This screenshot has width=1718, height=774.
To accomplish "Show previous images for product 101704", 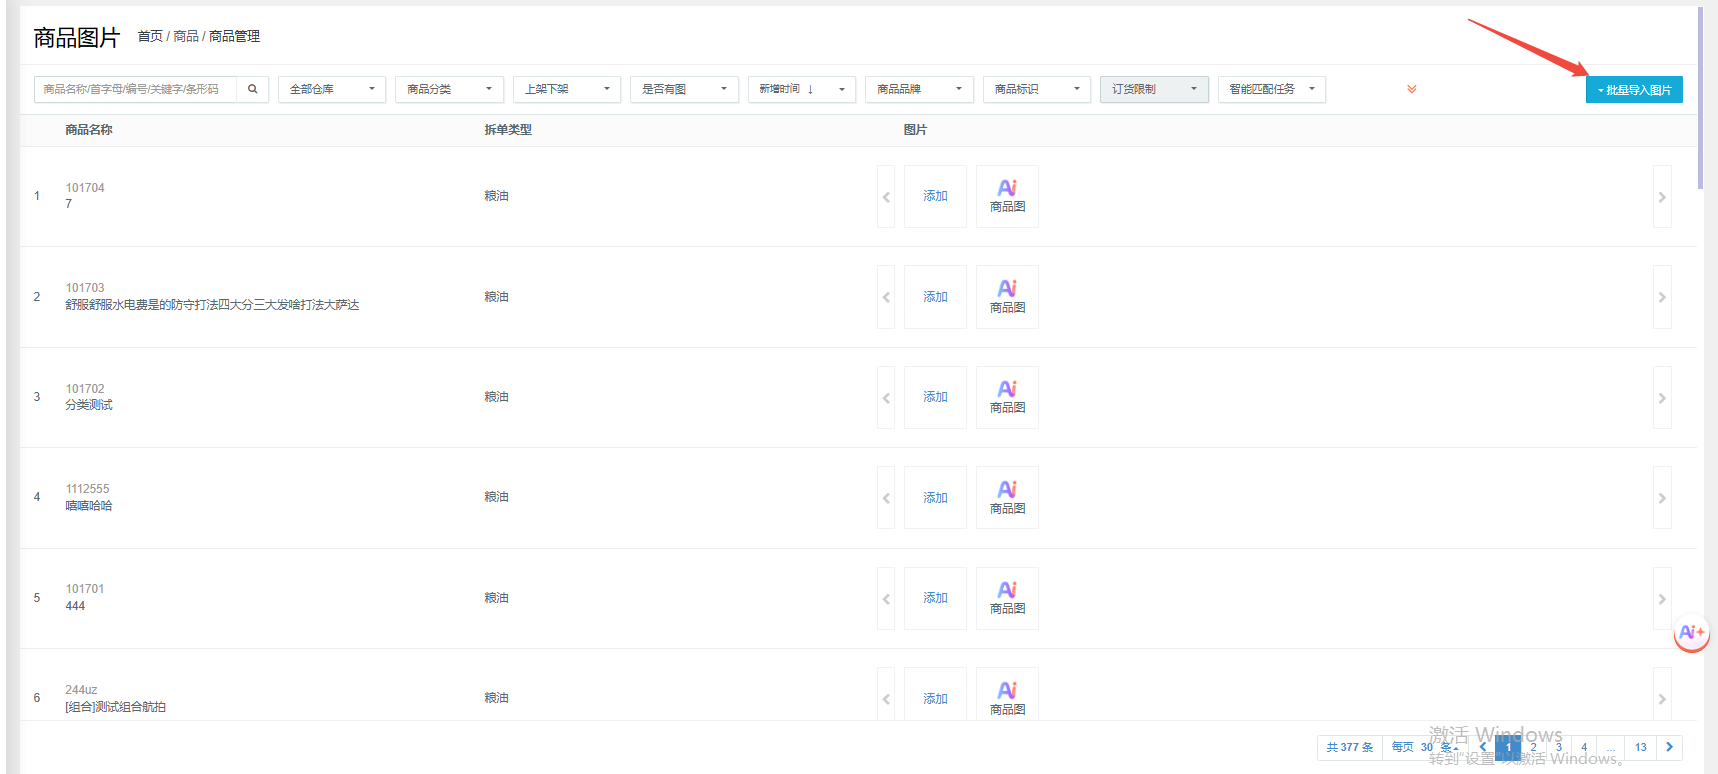I will tap(886, 196).
